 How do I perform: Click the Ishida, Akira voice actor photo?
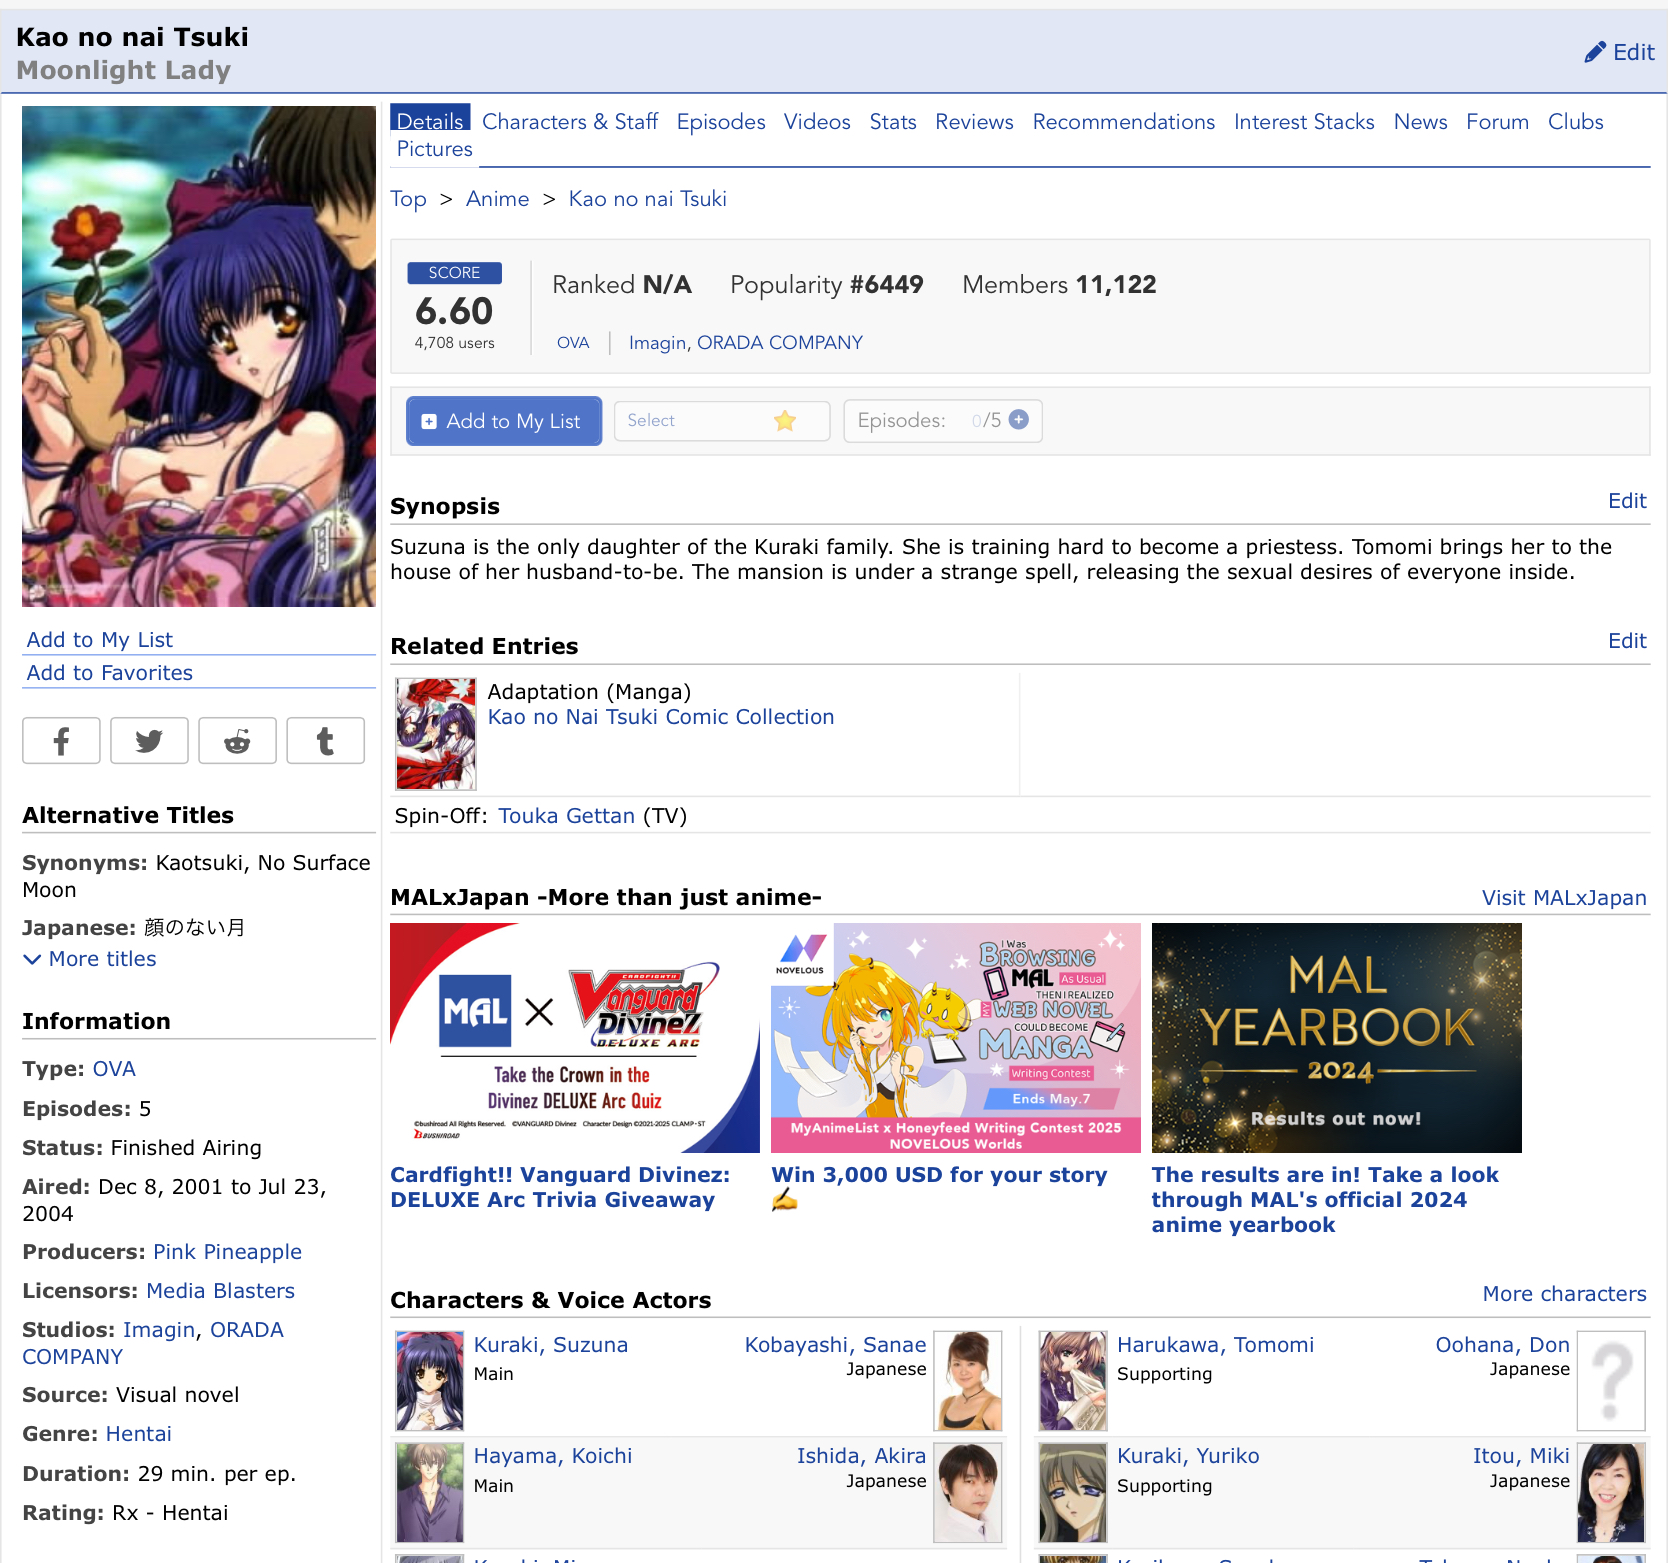pyautogui.click(x=968, y=1492)
